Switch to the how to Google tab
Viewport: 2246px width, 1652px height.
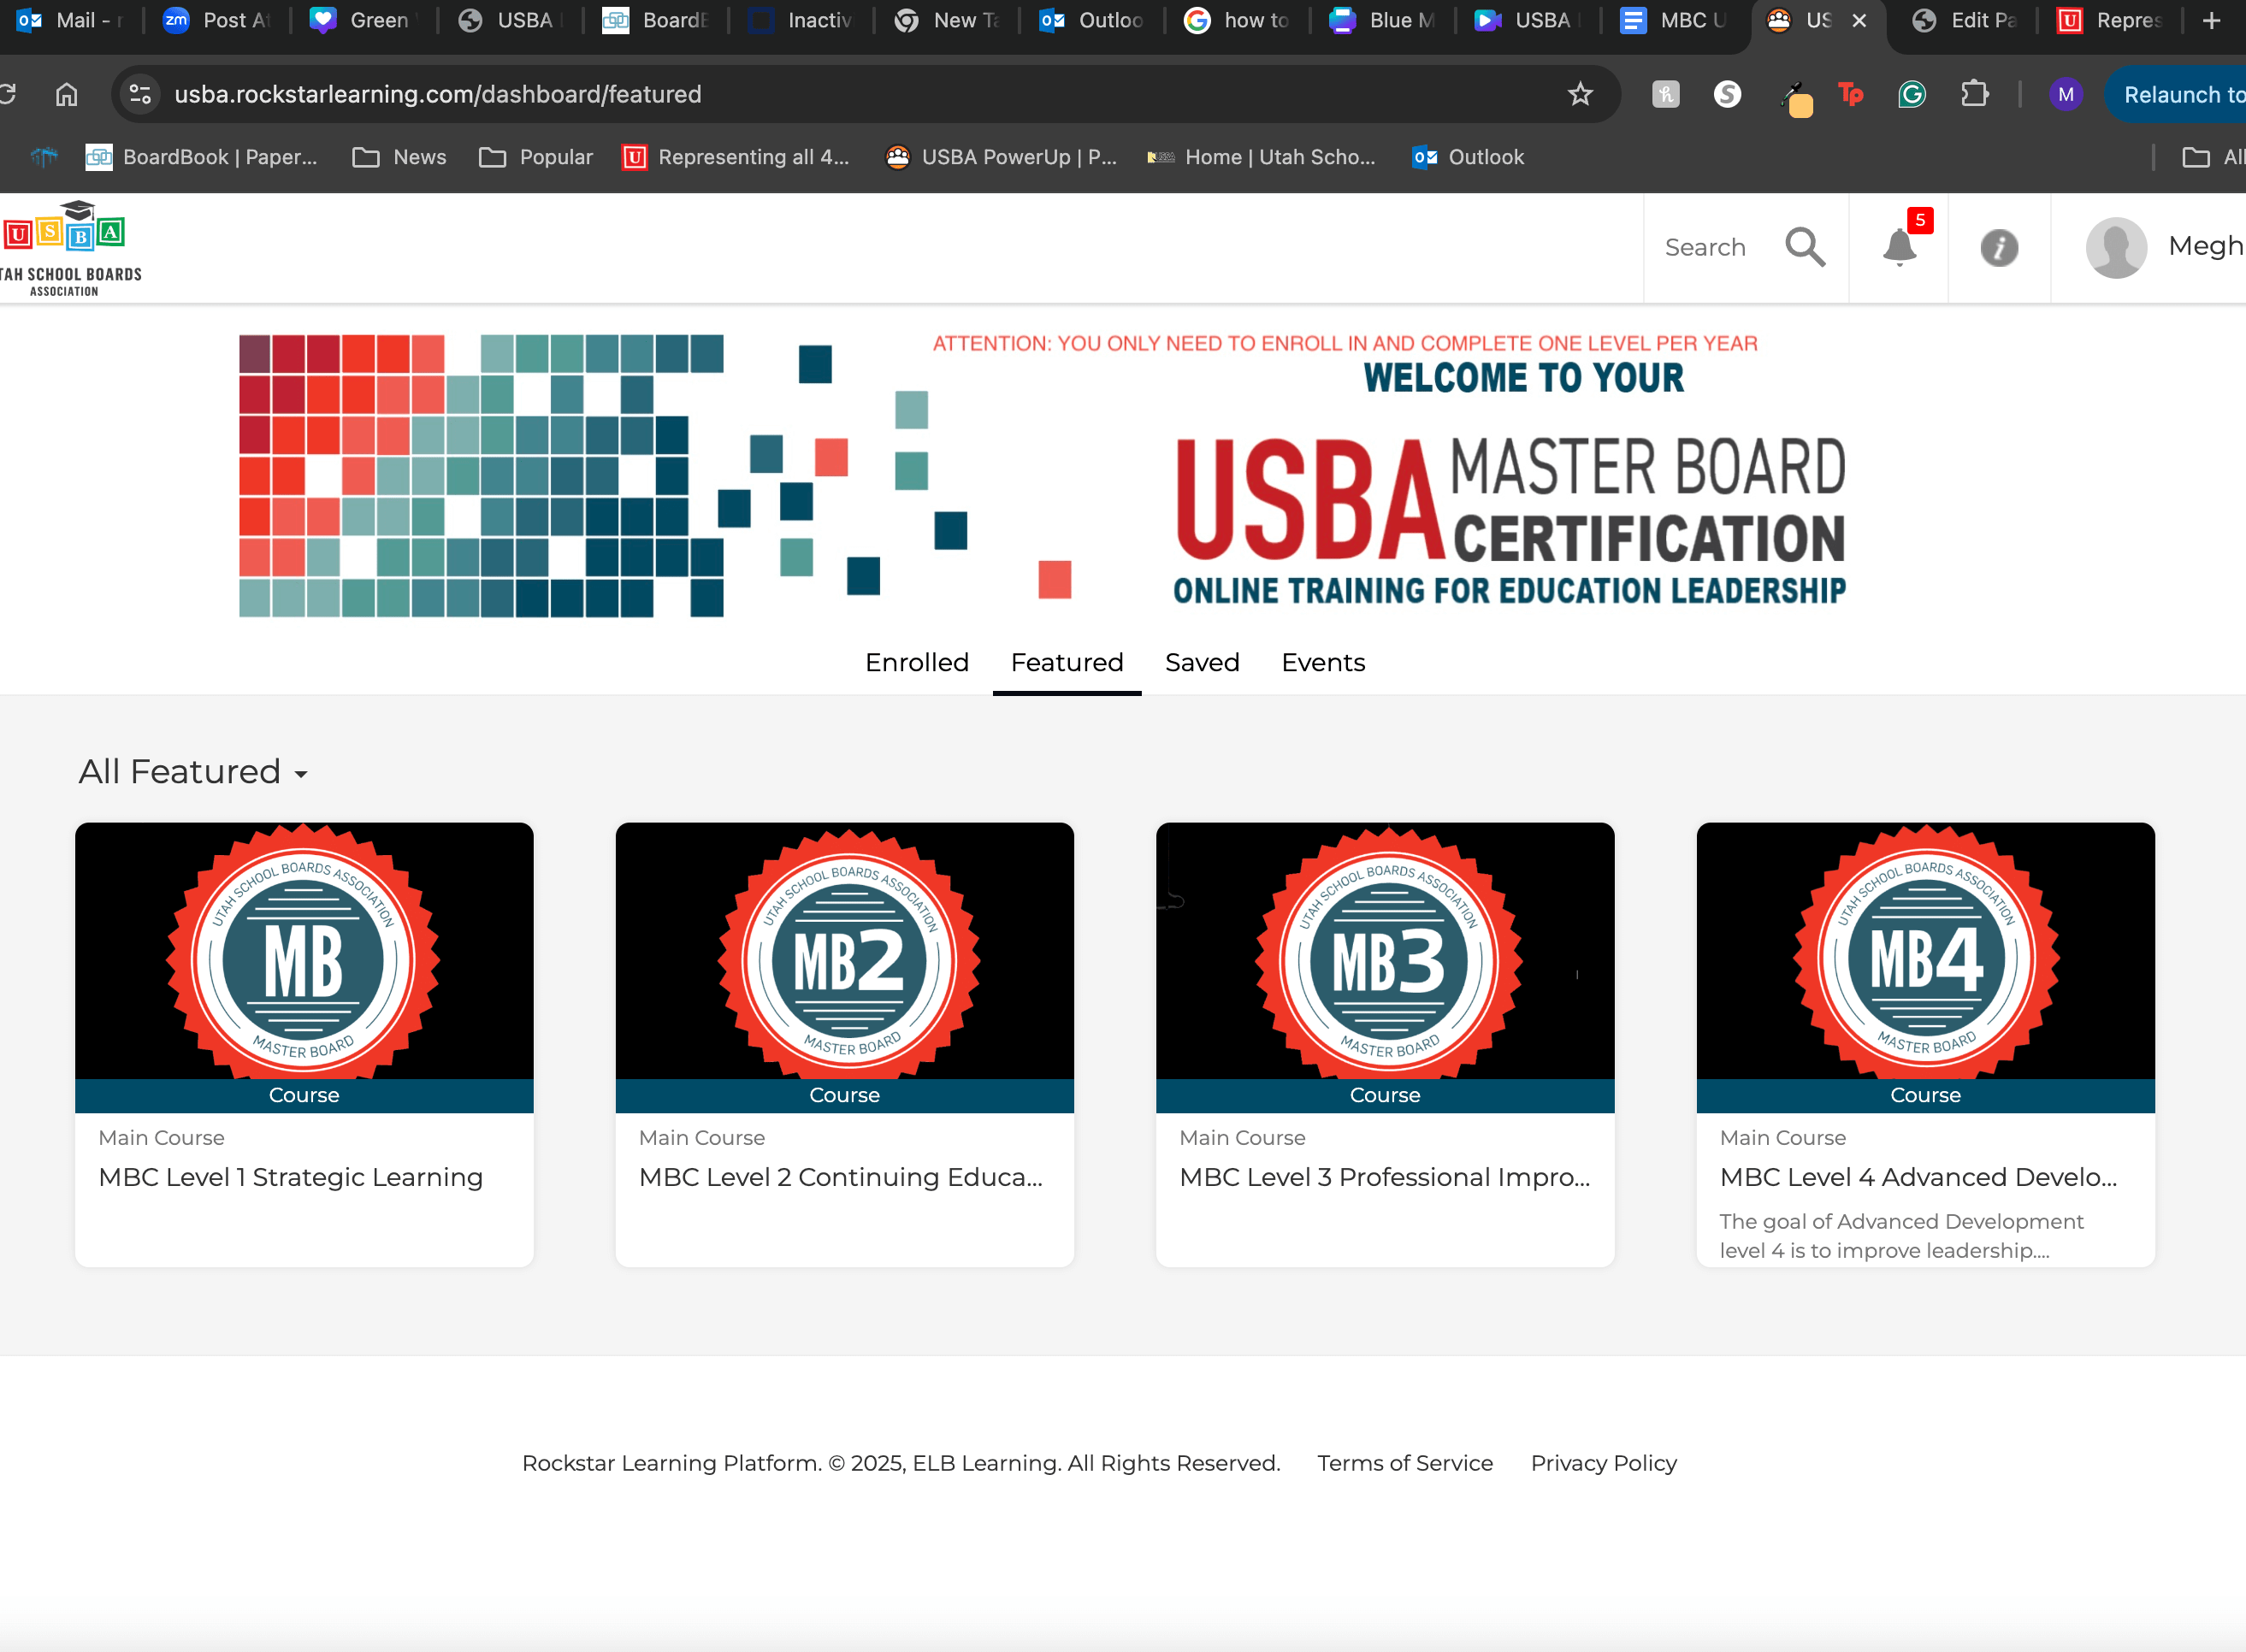pyautogui.click(x=1238, y=20)
